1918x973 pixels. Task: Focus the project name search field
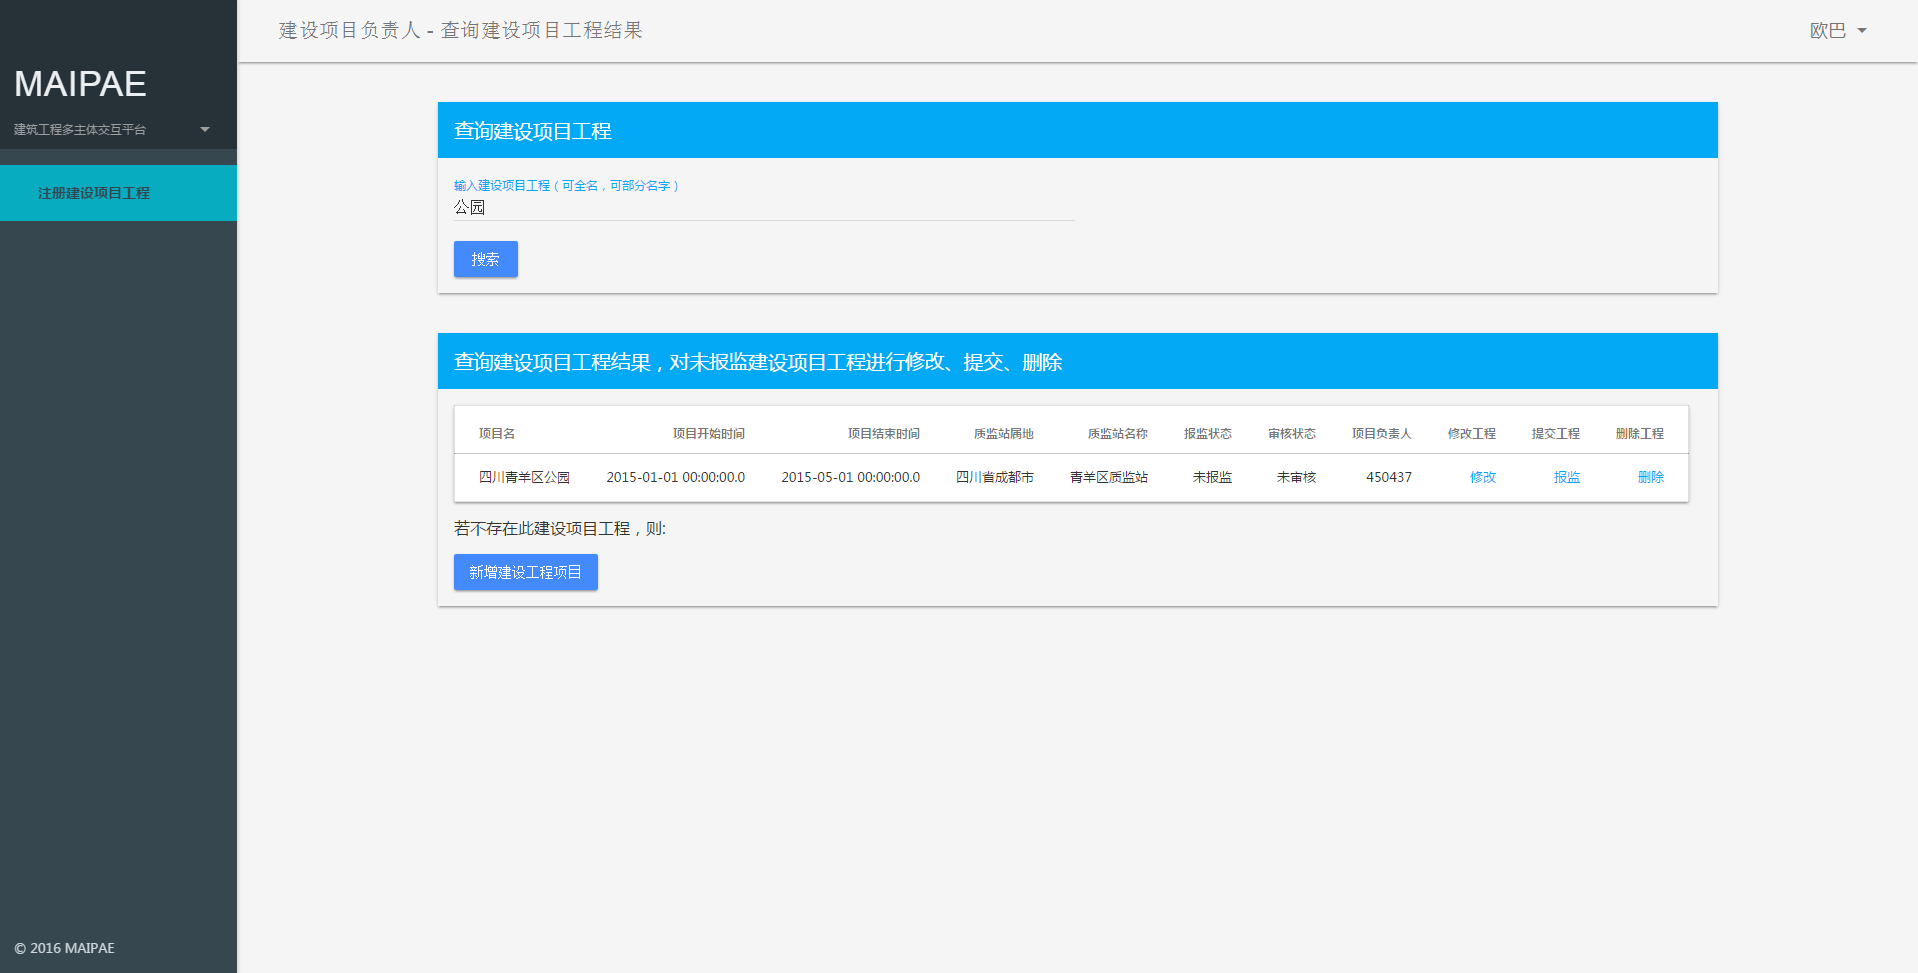[x=763, y=207]
